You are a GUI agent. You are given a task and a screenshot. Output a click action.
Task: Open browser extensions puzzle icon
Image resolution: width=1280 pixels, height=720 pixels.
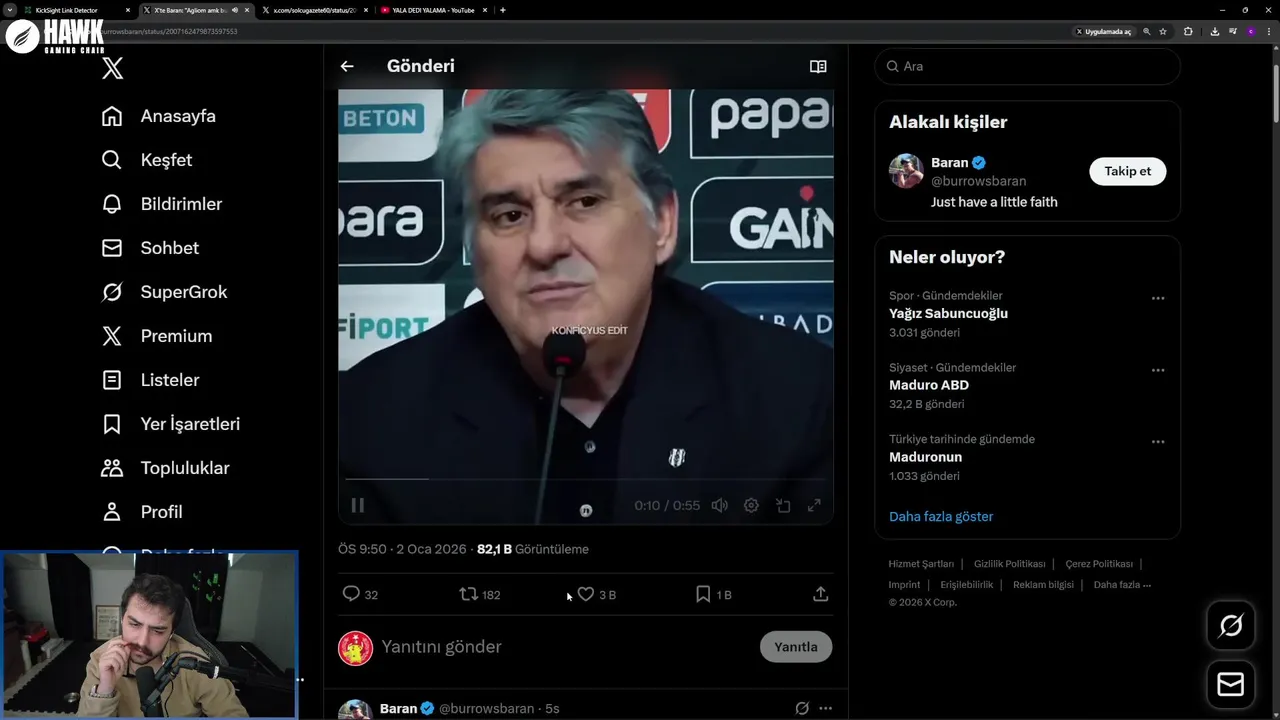coord(1188,31)
